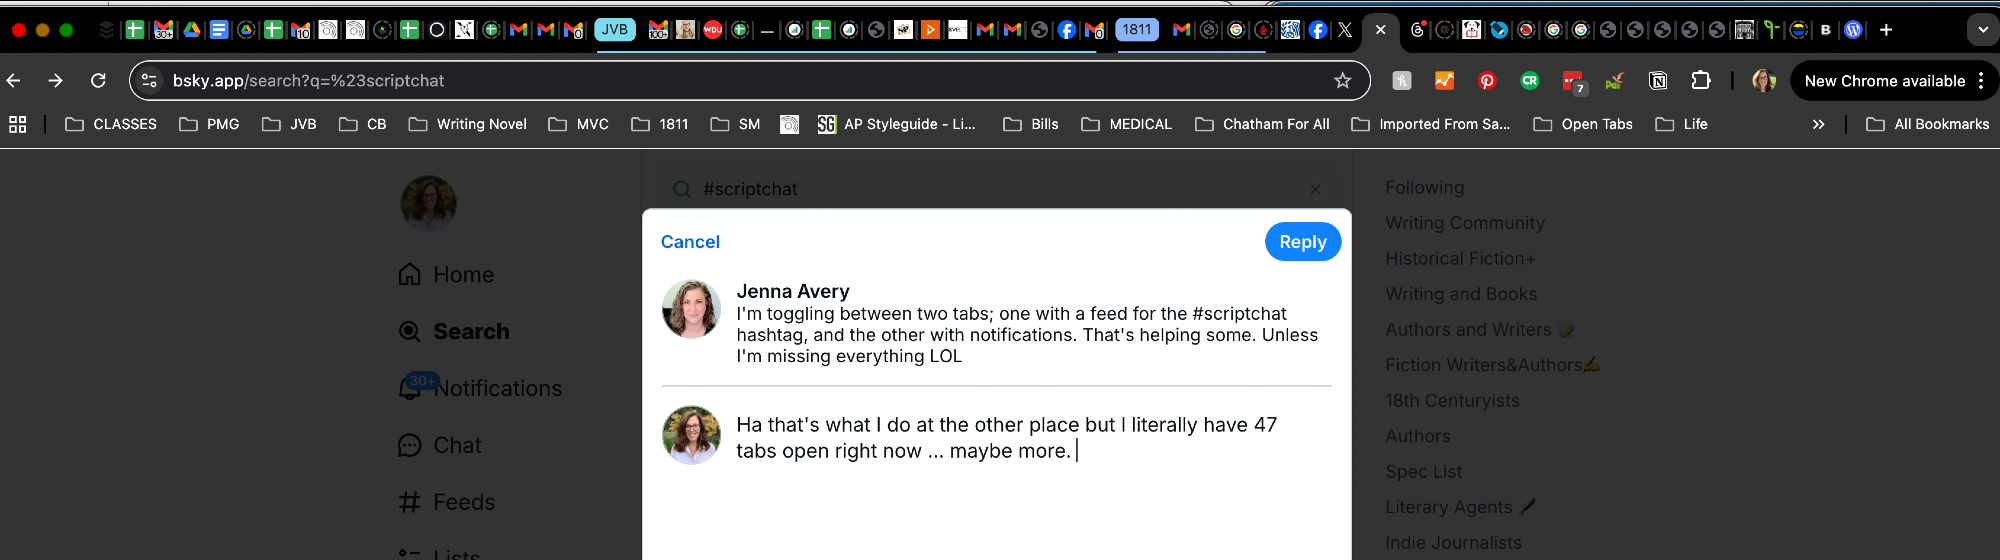
Task: Show more bookmarks with the double chevron
Action: (1818, 124)
